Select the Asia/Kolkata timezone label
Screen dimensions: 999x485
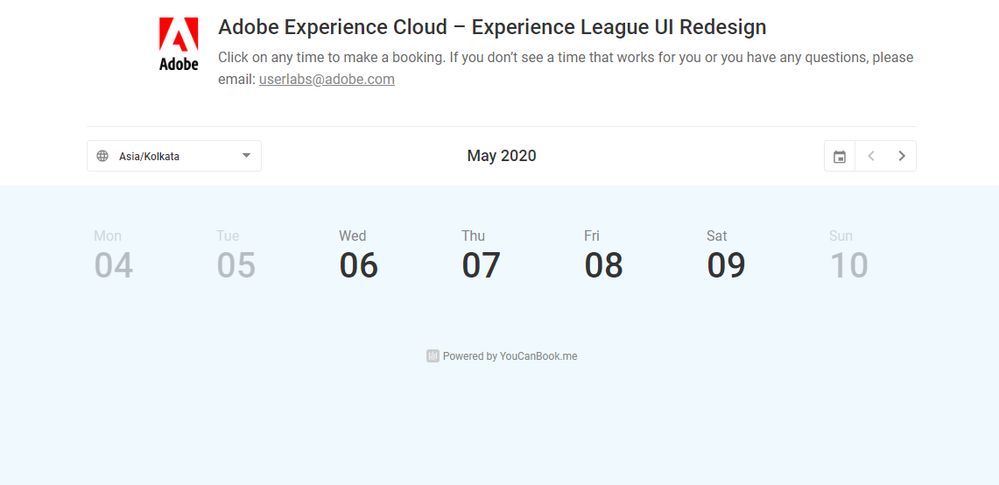149,156
